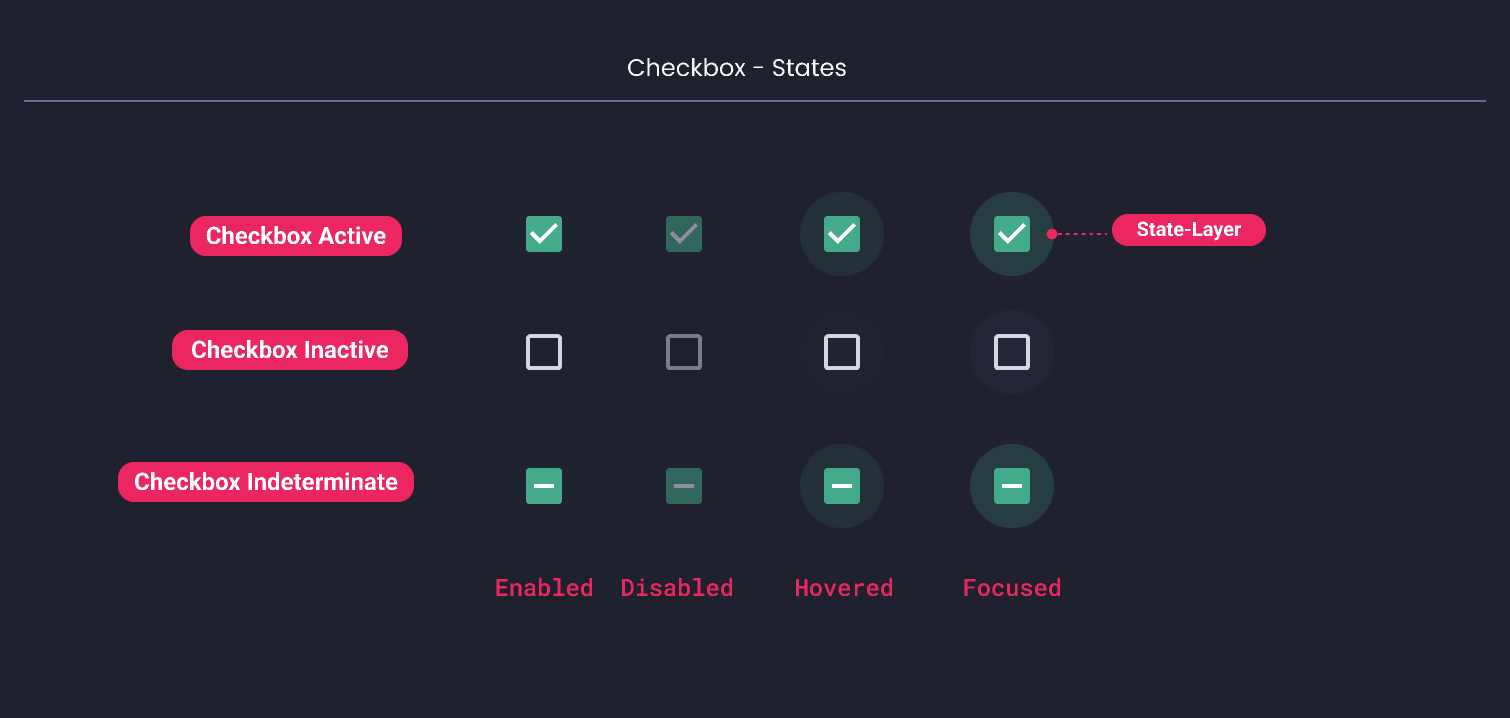Viewport: 1510px width, 718px height.
Task: Click the State-Layer annotation pill
Action: [x=1188, y=230]
